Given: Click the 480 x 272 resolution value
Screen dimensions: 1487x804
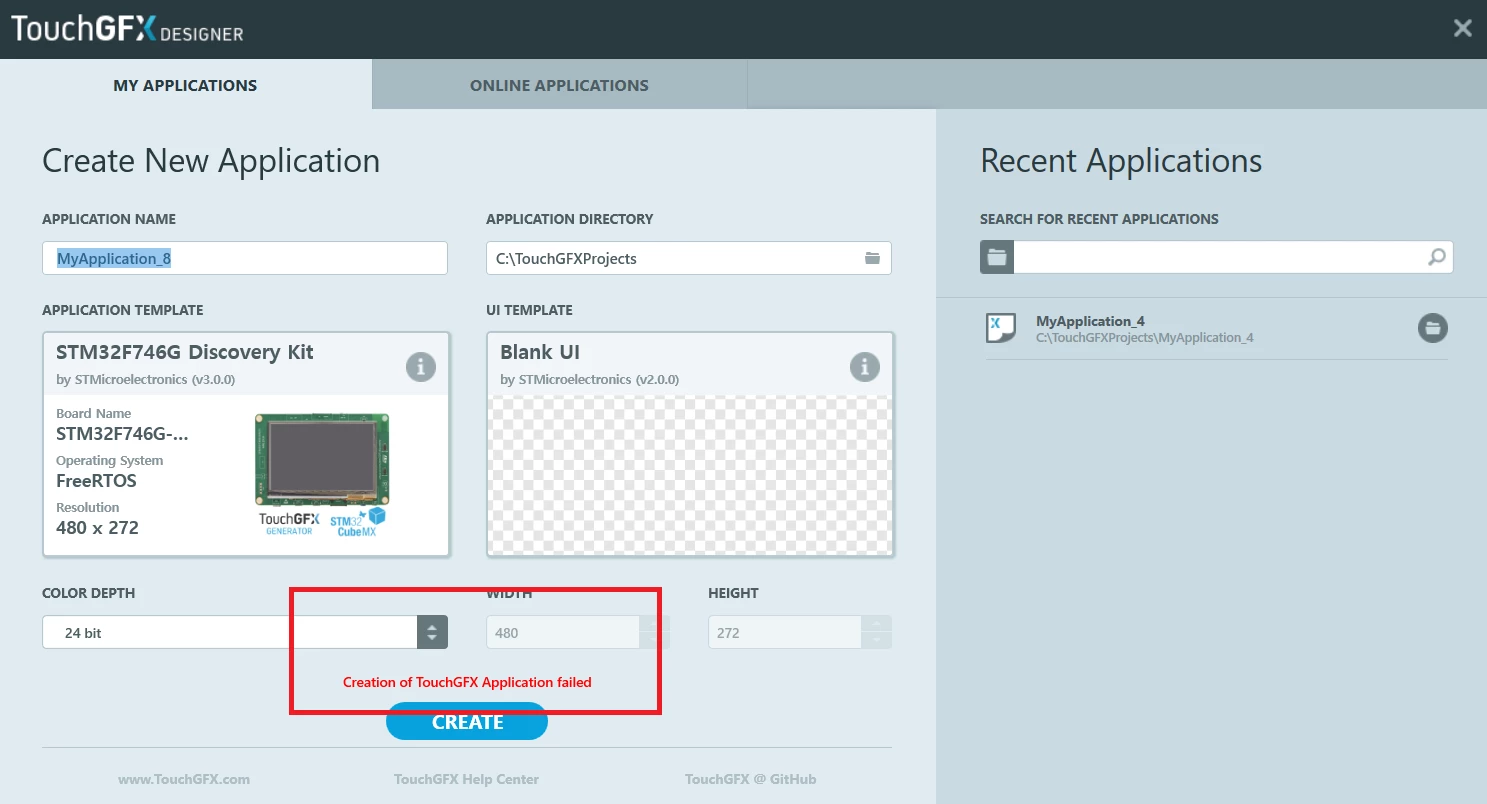Looking at the screenshot, I should 97,527.
